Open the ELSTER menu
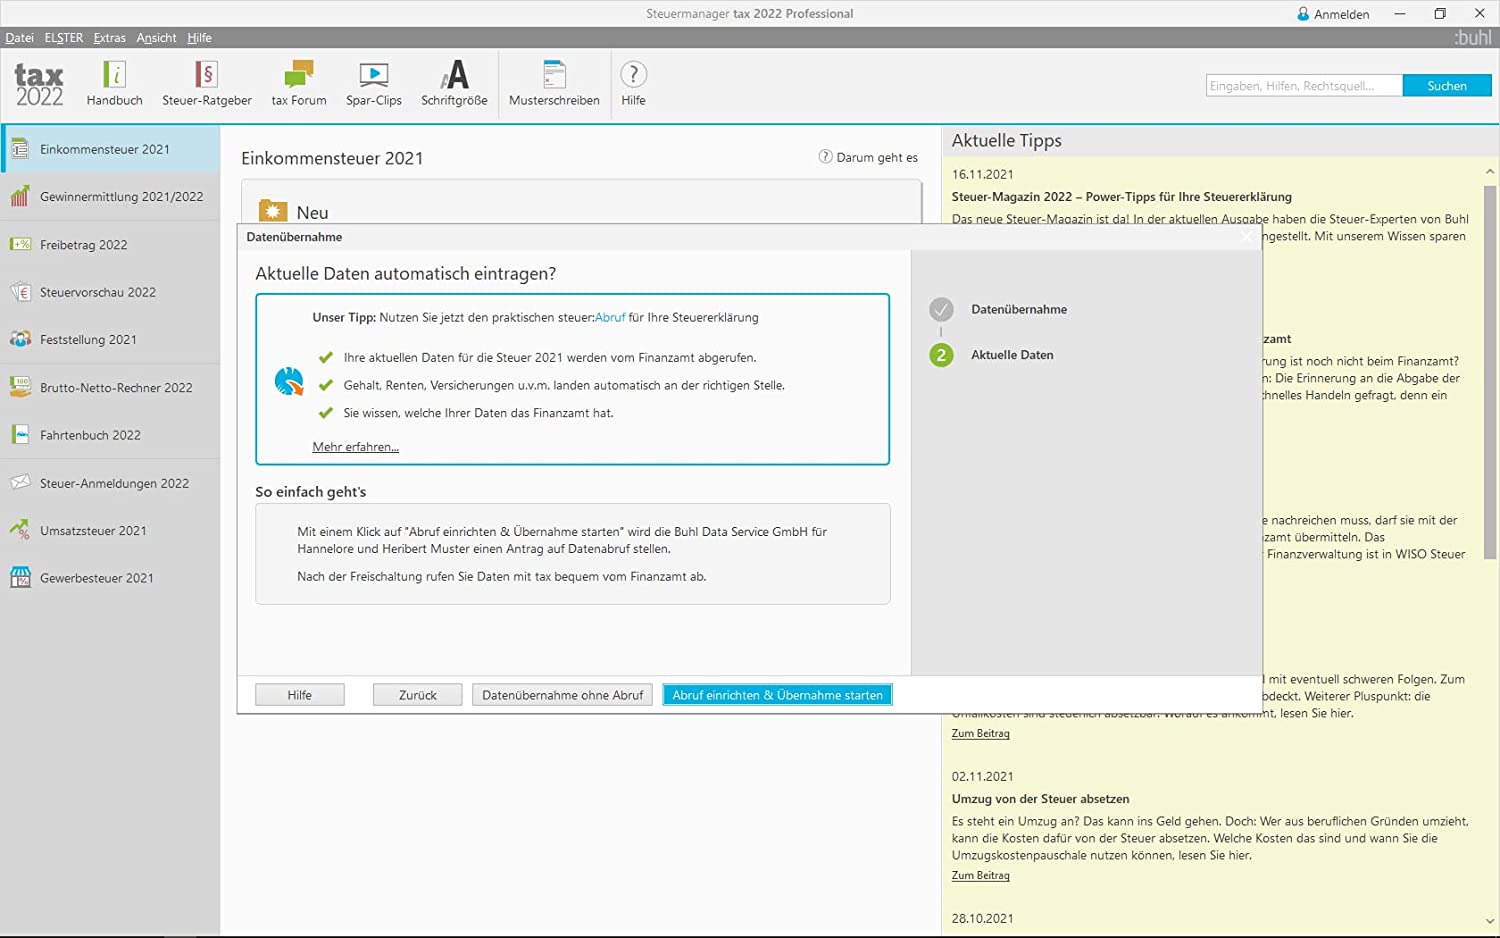 tap(64, 38)
